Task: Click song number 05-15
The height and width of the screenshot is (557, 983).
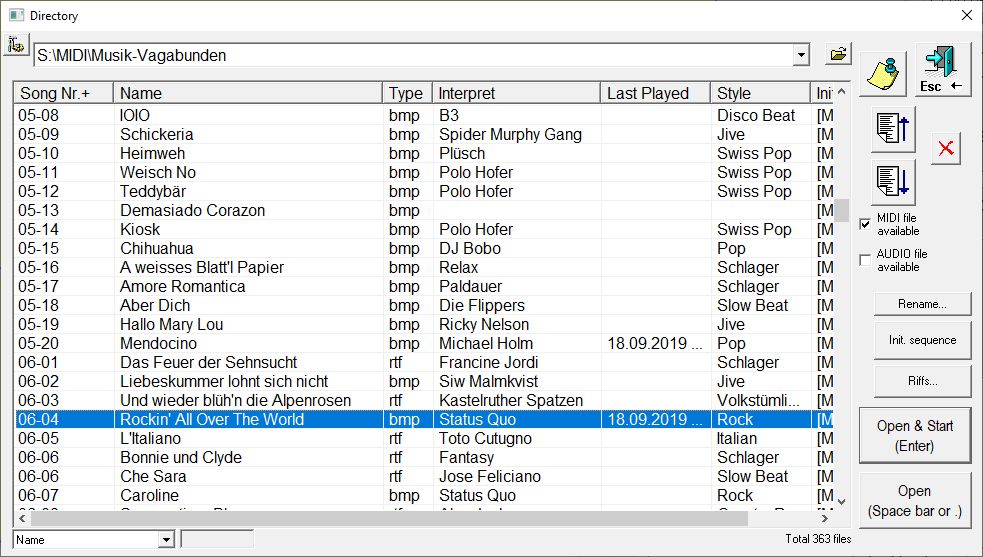Action: (x=38, y=248)
